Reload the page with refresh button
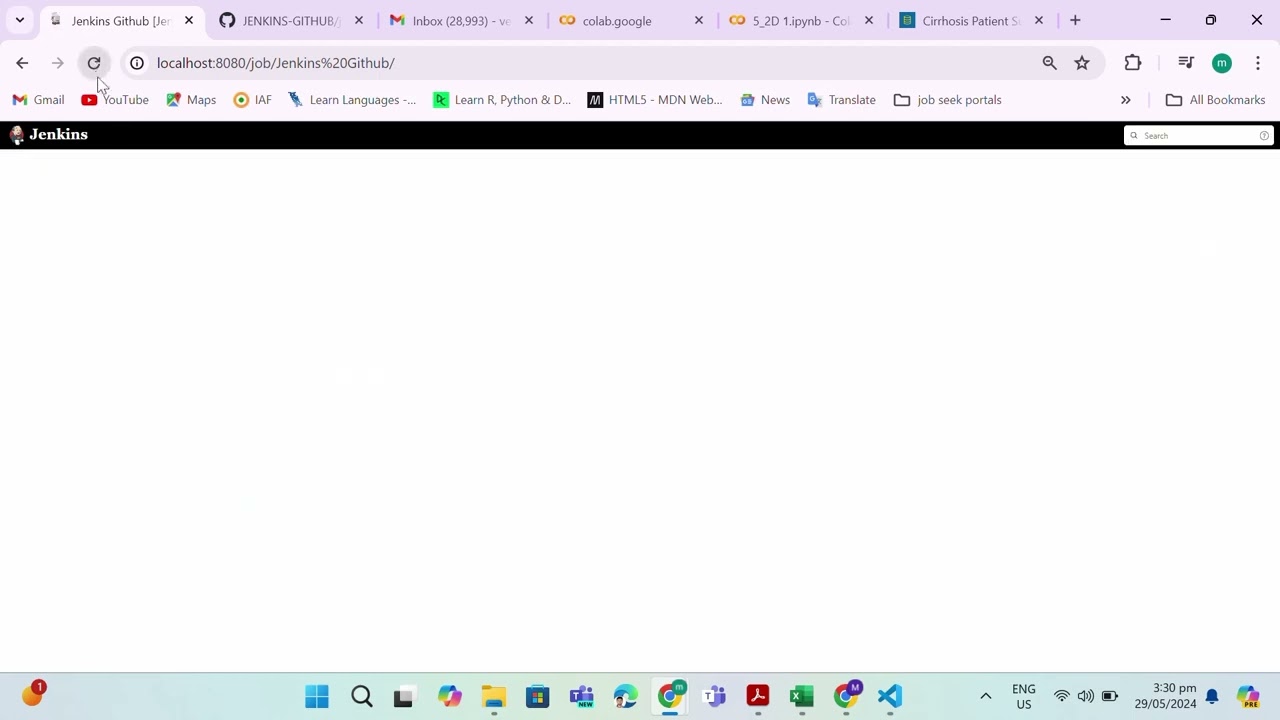The width and height of the screenshot is (1280, 720). [94, 63]
